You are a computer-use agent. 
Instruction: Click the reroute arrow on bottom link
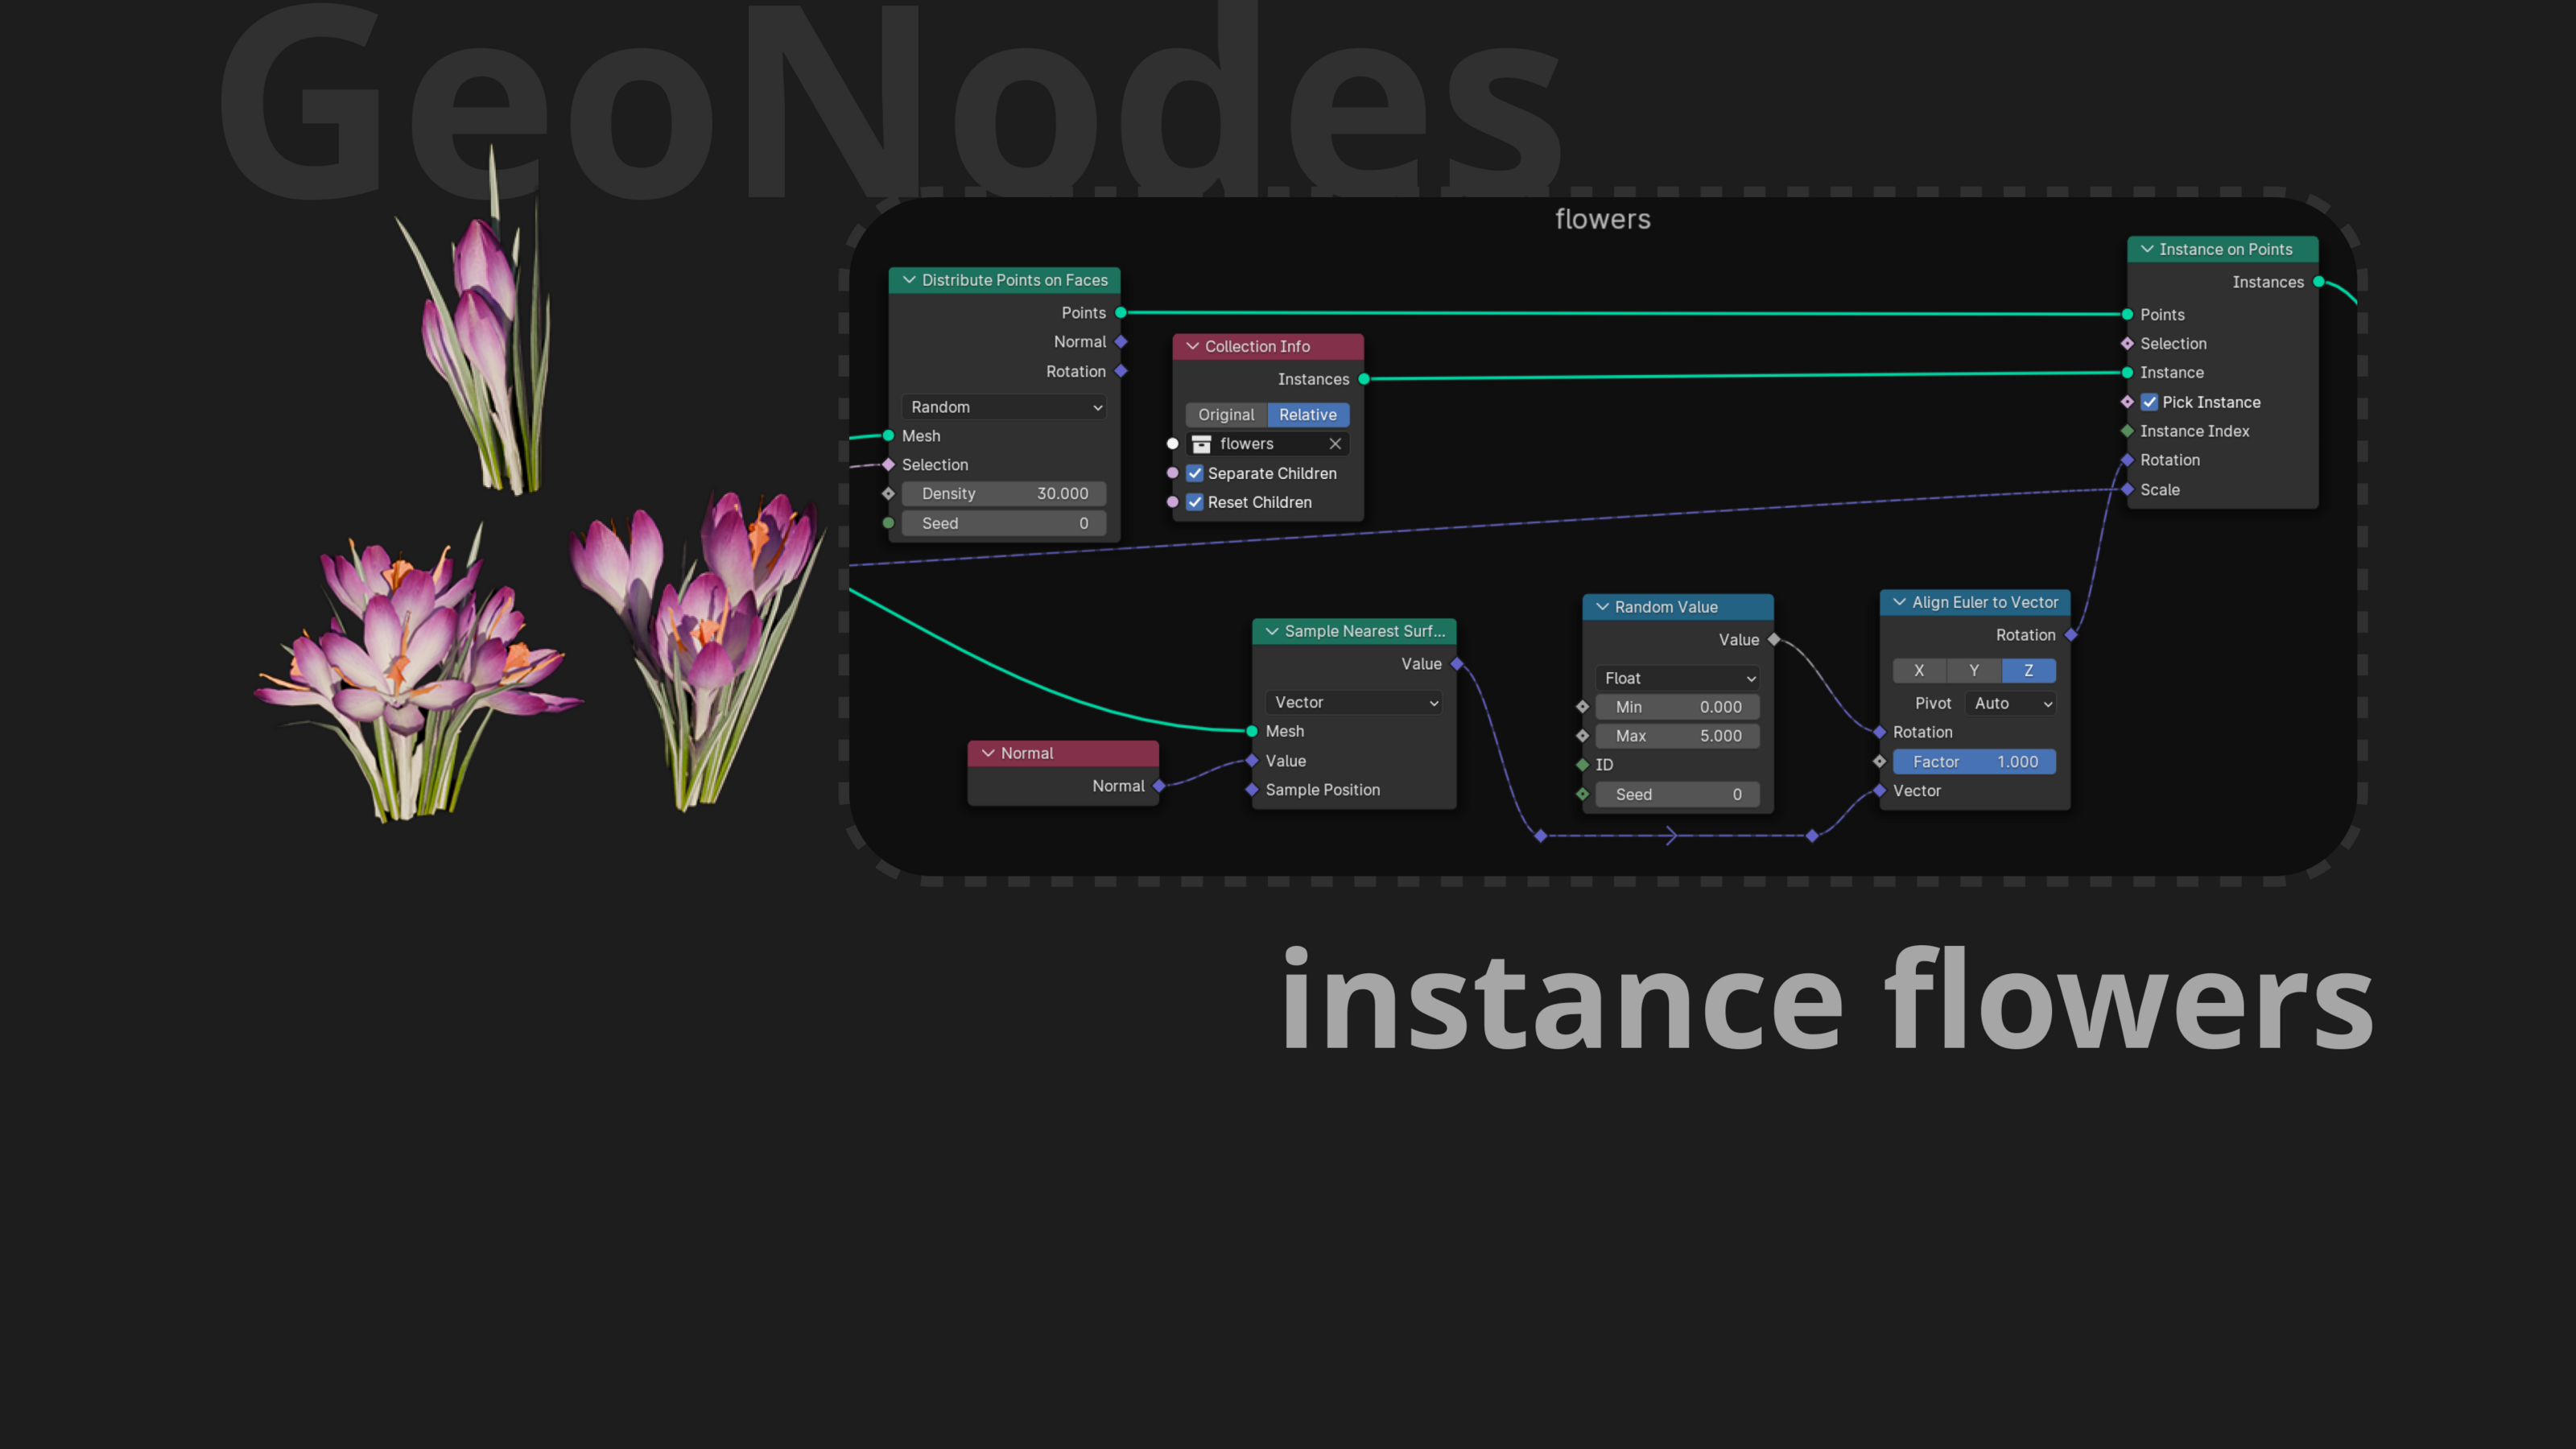click(x=1671, y=836)
